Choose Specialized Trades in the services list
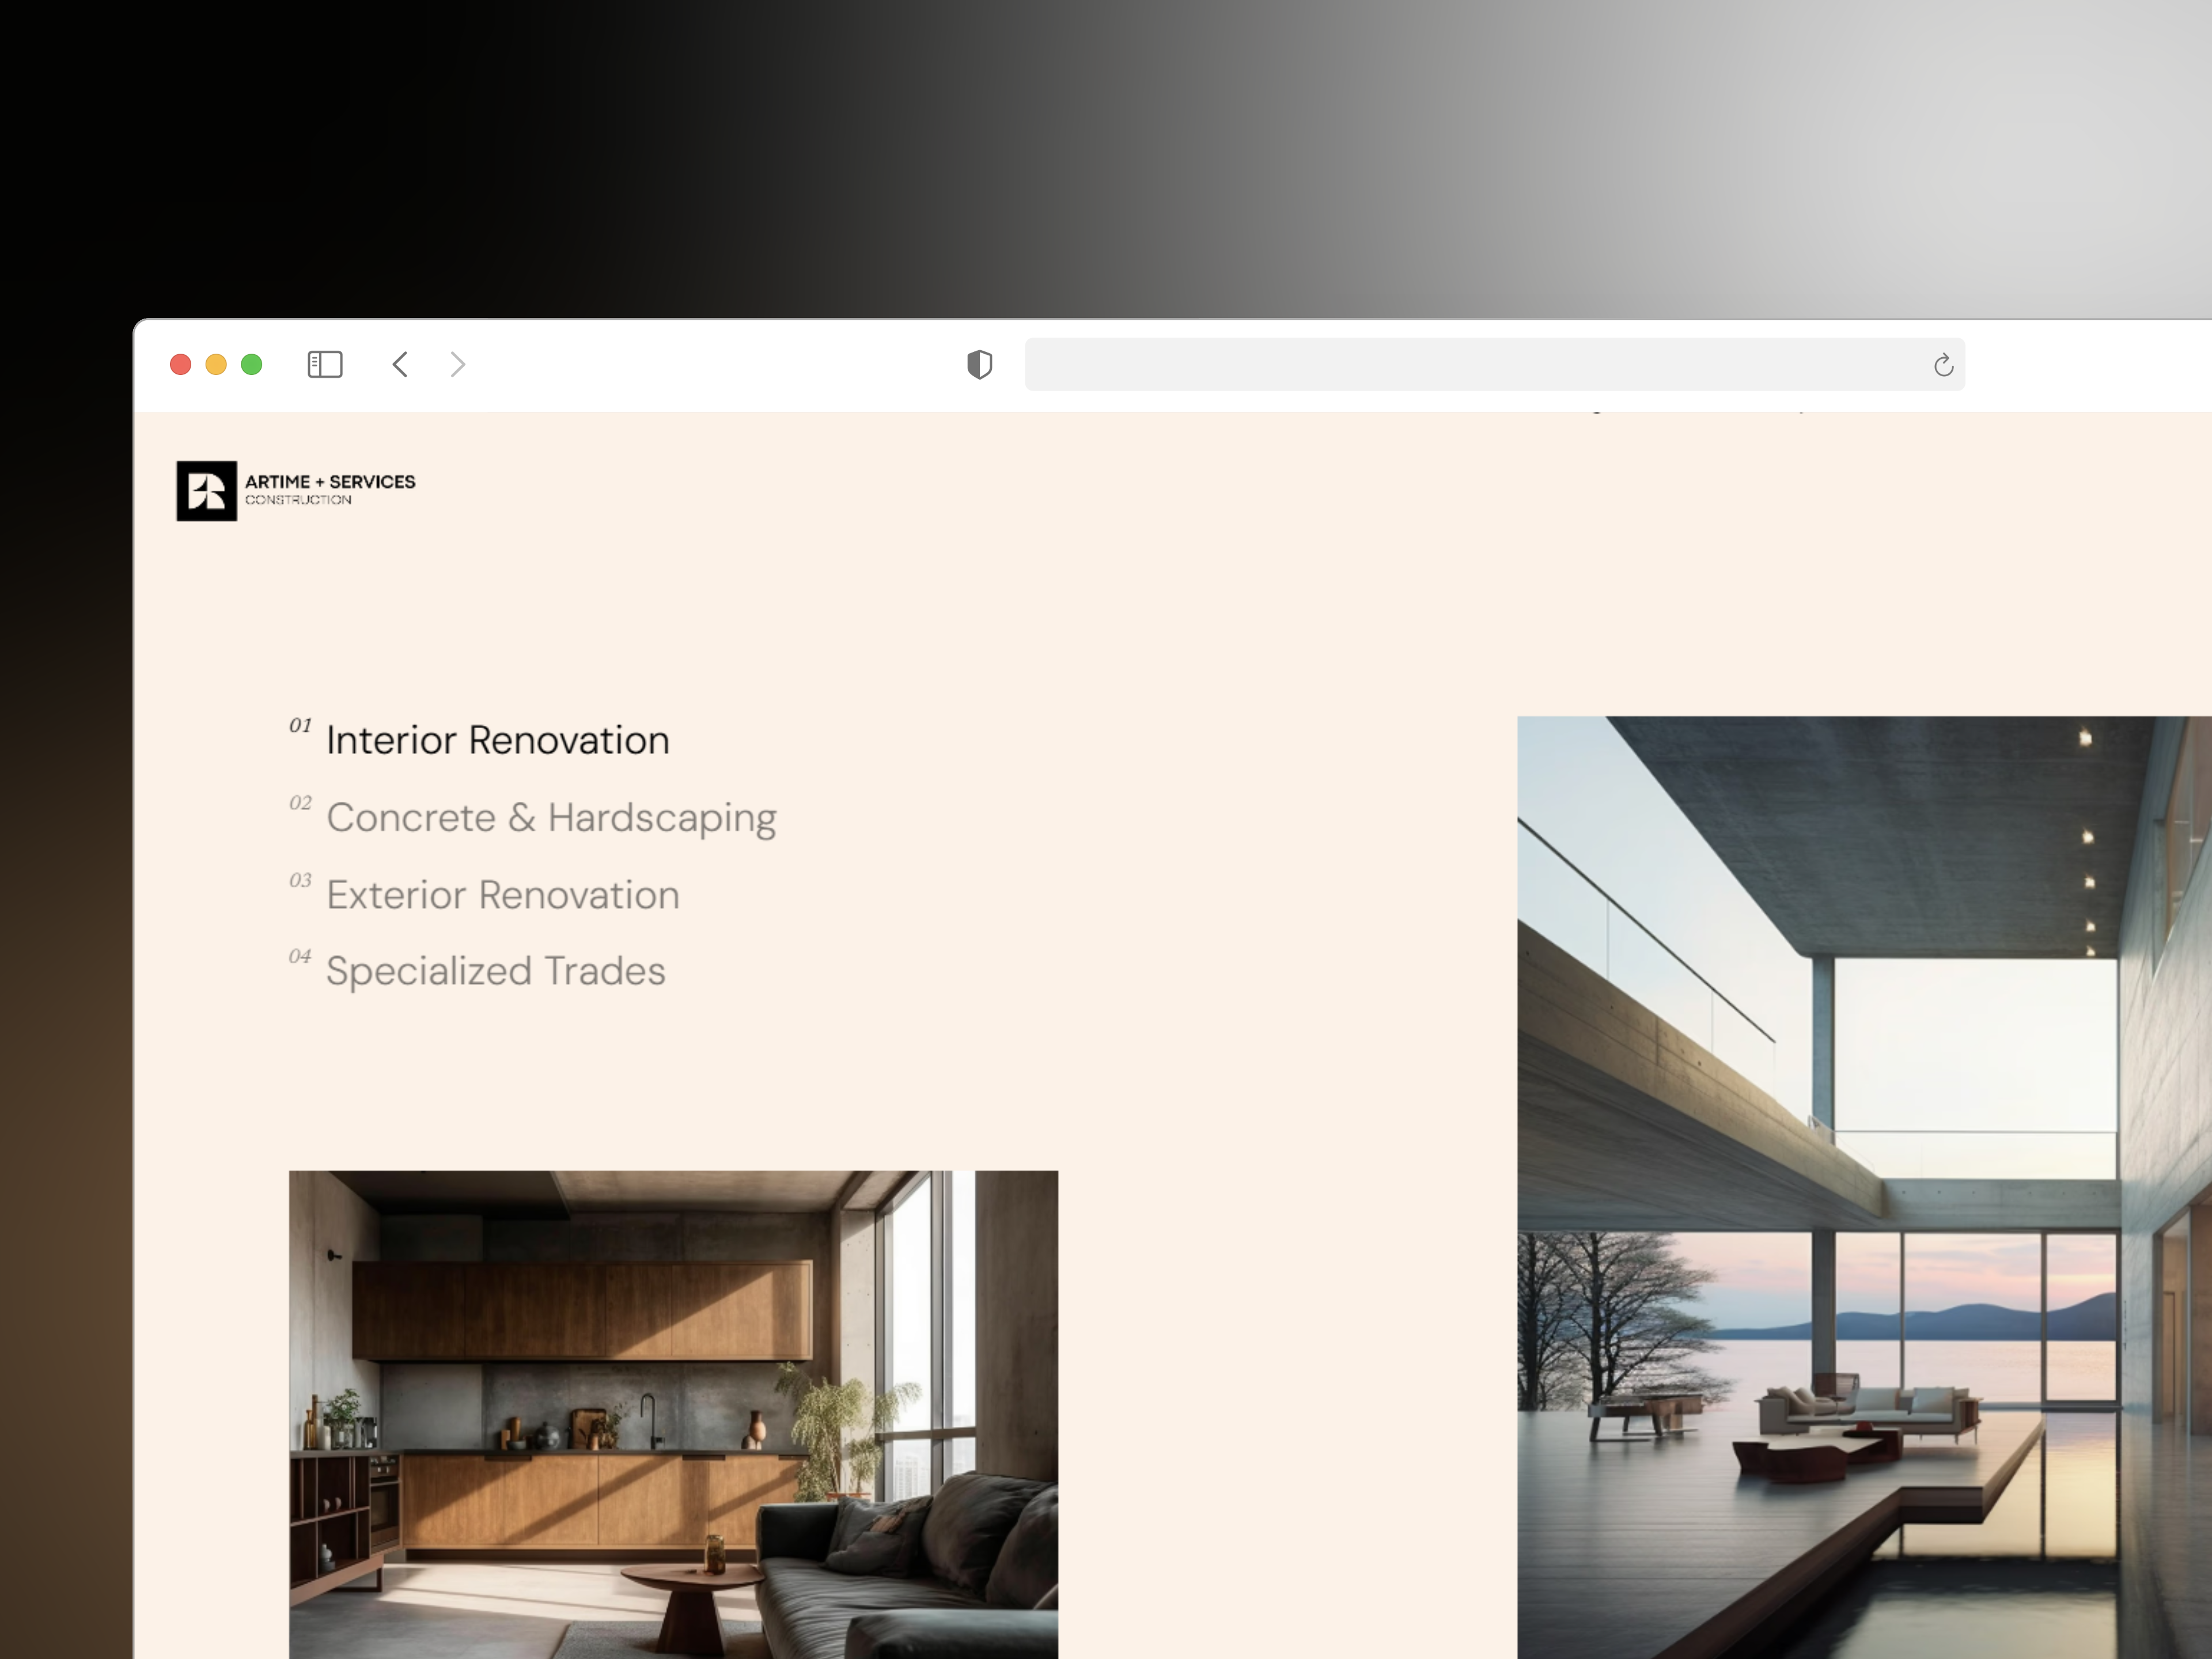2212x1659 pixels. tap(495, 970)
